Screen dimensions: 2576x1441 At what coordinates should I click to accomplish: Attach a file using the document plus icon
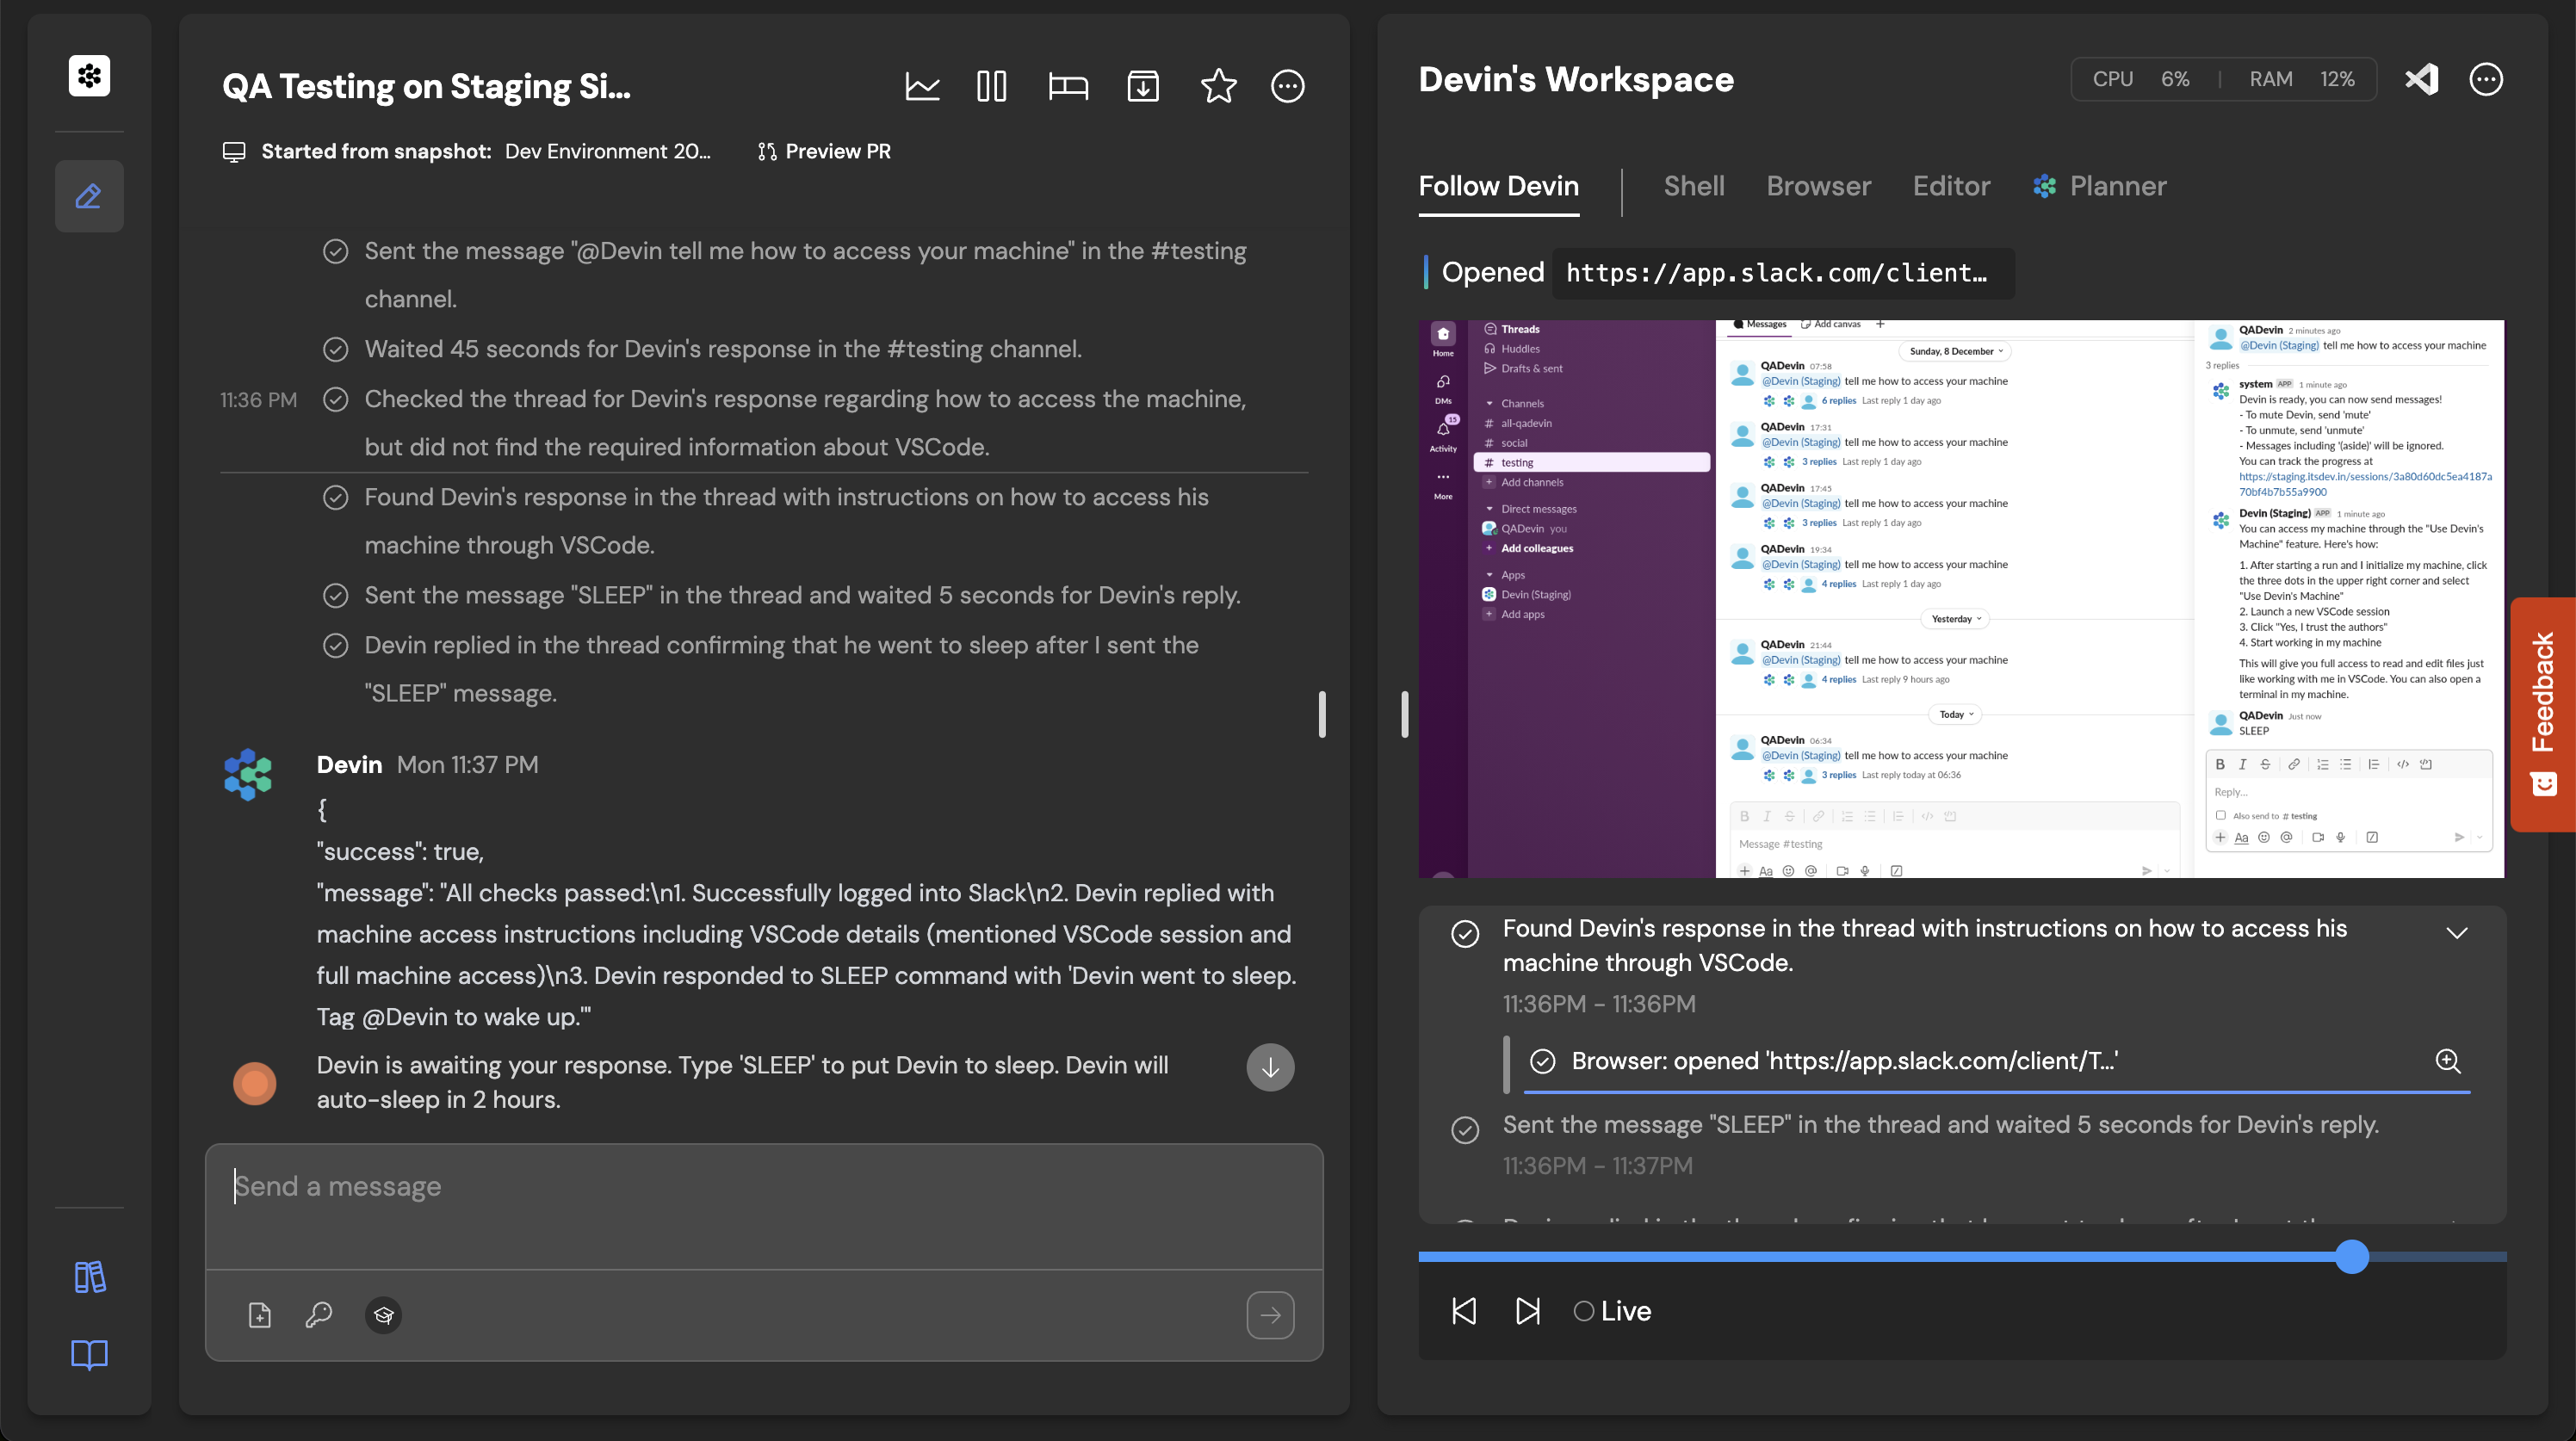pos(259,1315)
